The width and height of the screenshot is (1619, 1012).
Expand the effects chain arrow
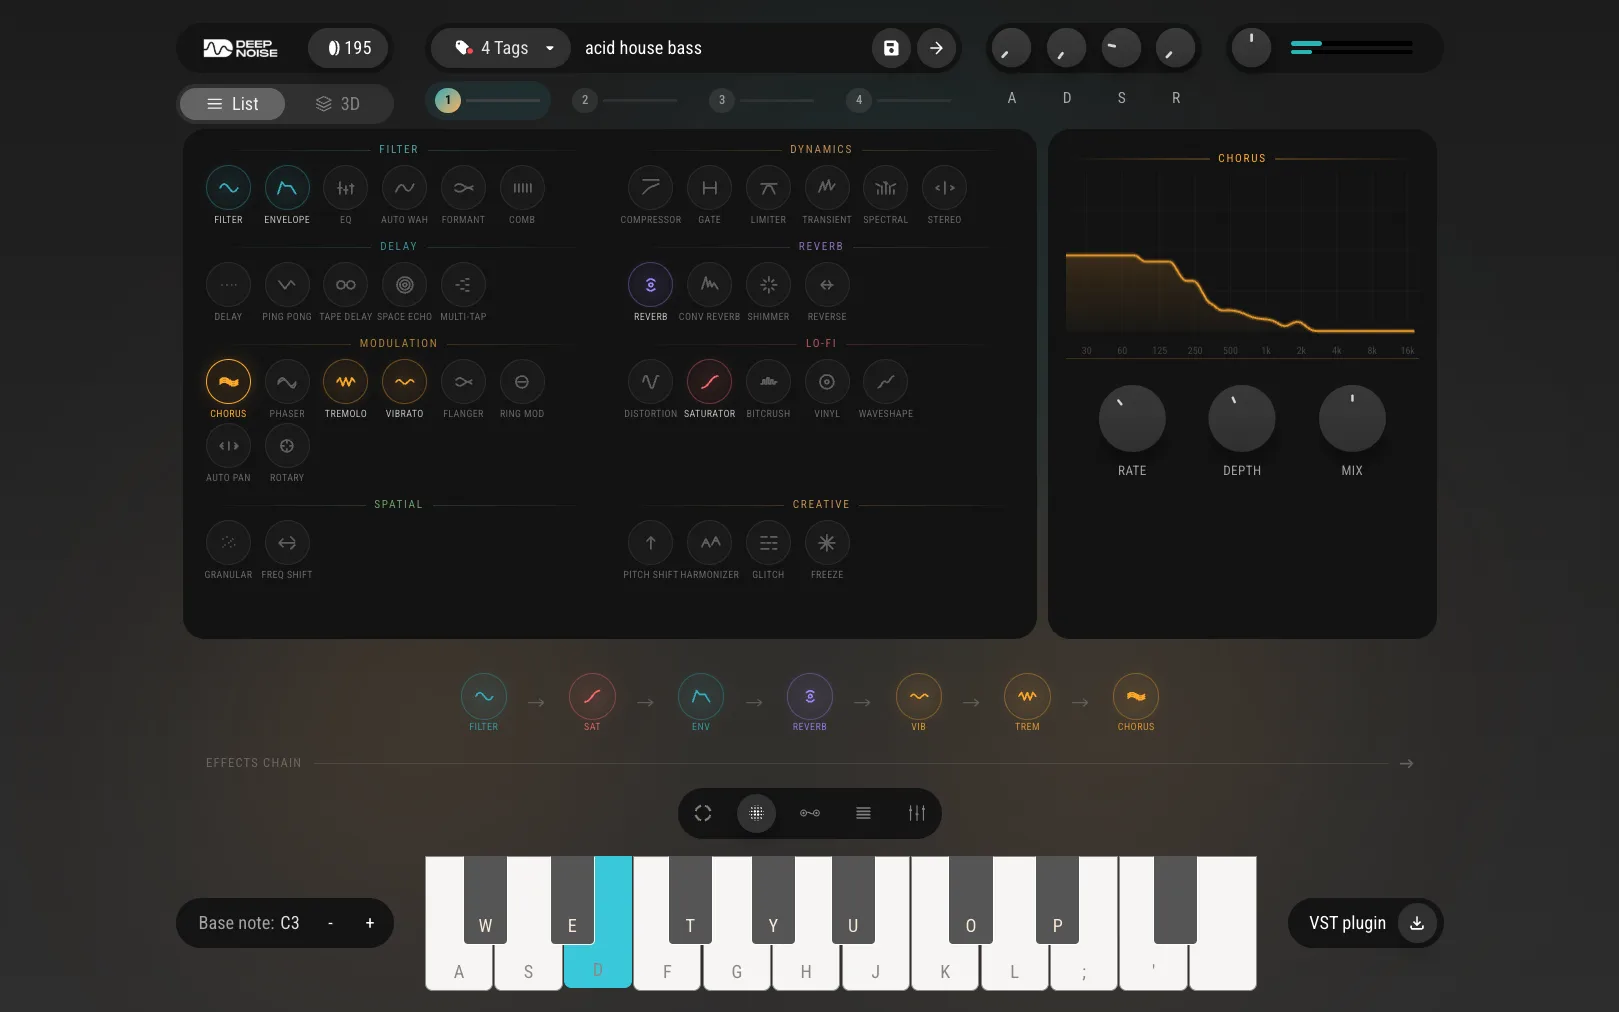click(1406, 763)
